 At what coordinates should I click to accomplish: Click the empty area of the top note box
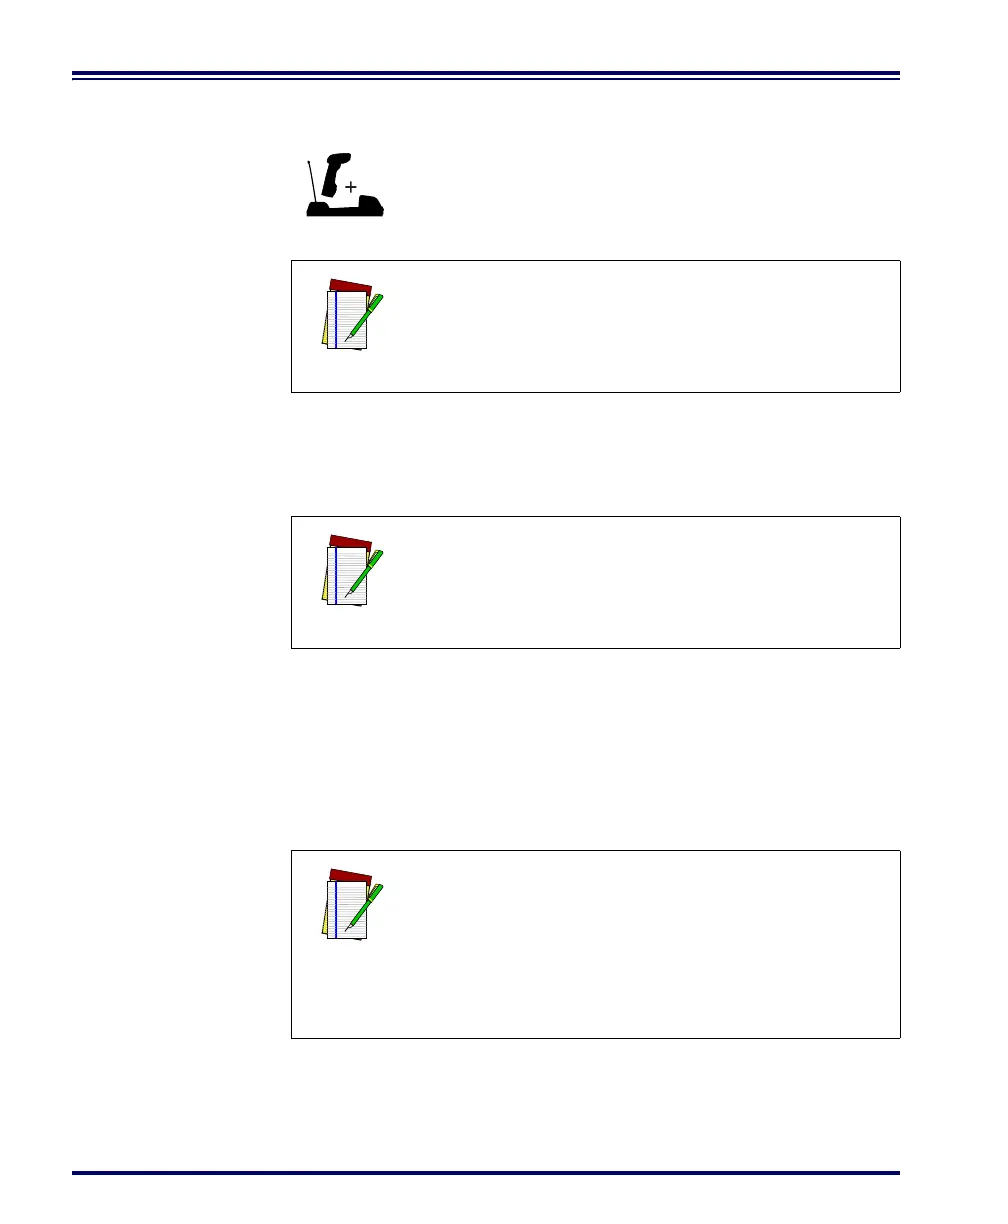[x=640, y=326]
